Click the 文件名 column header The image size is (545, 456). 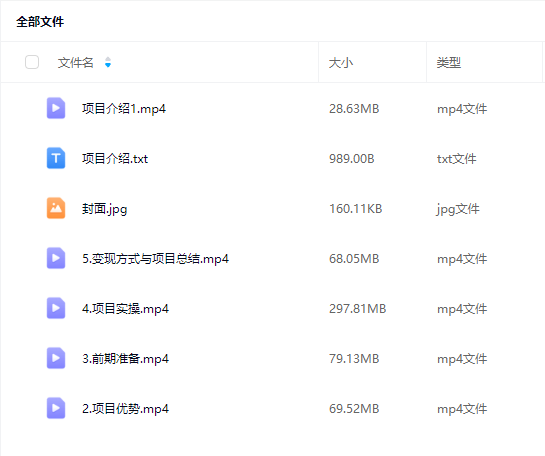(75, 63)
